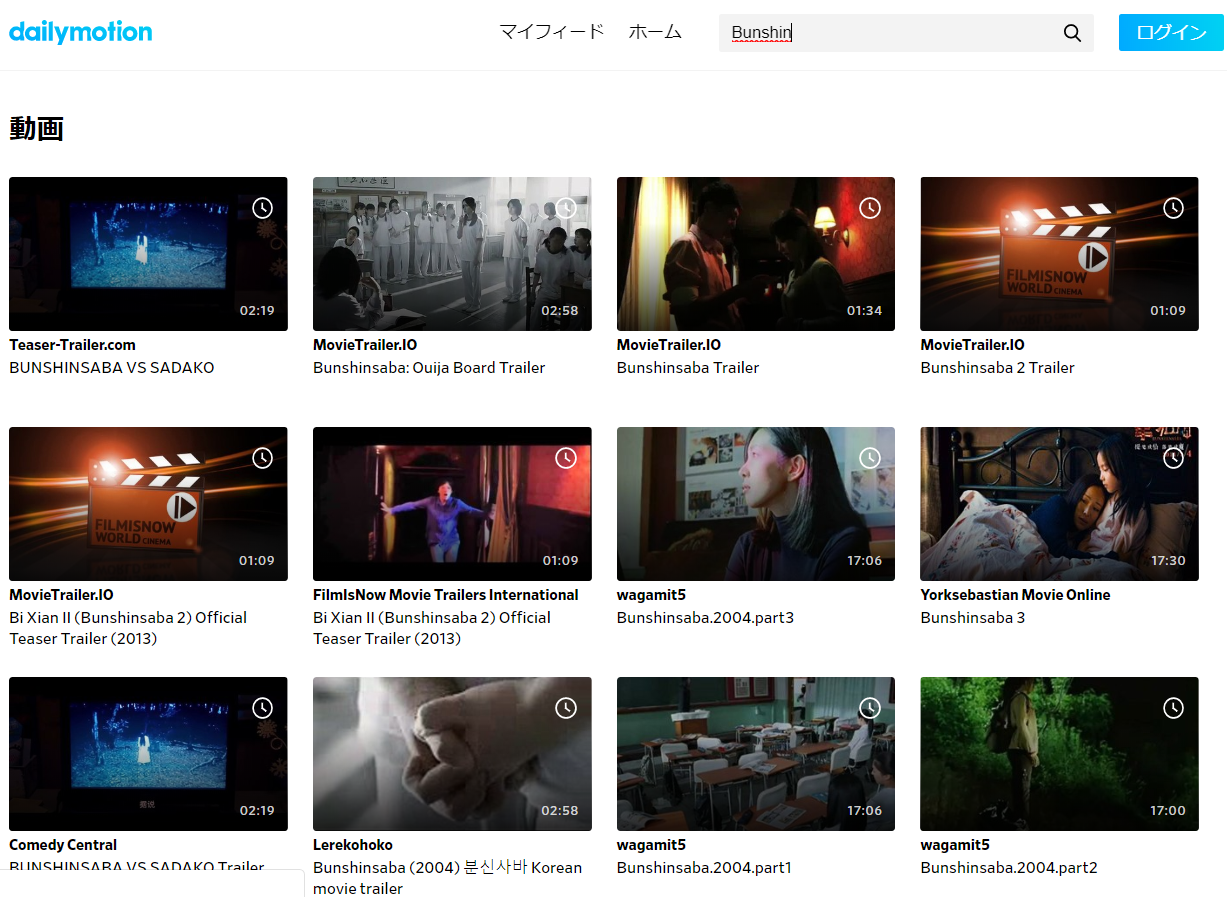This screenshot has width=1227, height=897.
Task: Click title 'Bunshinsaba 2 Trailer'
Action: click(x=997, y=368)
